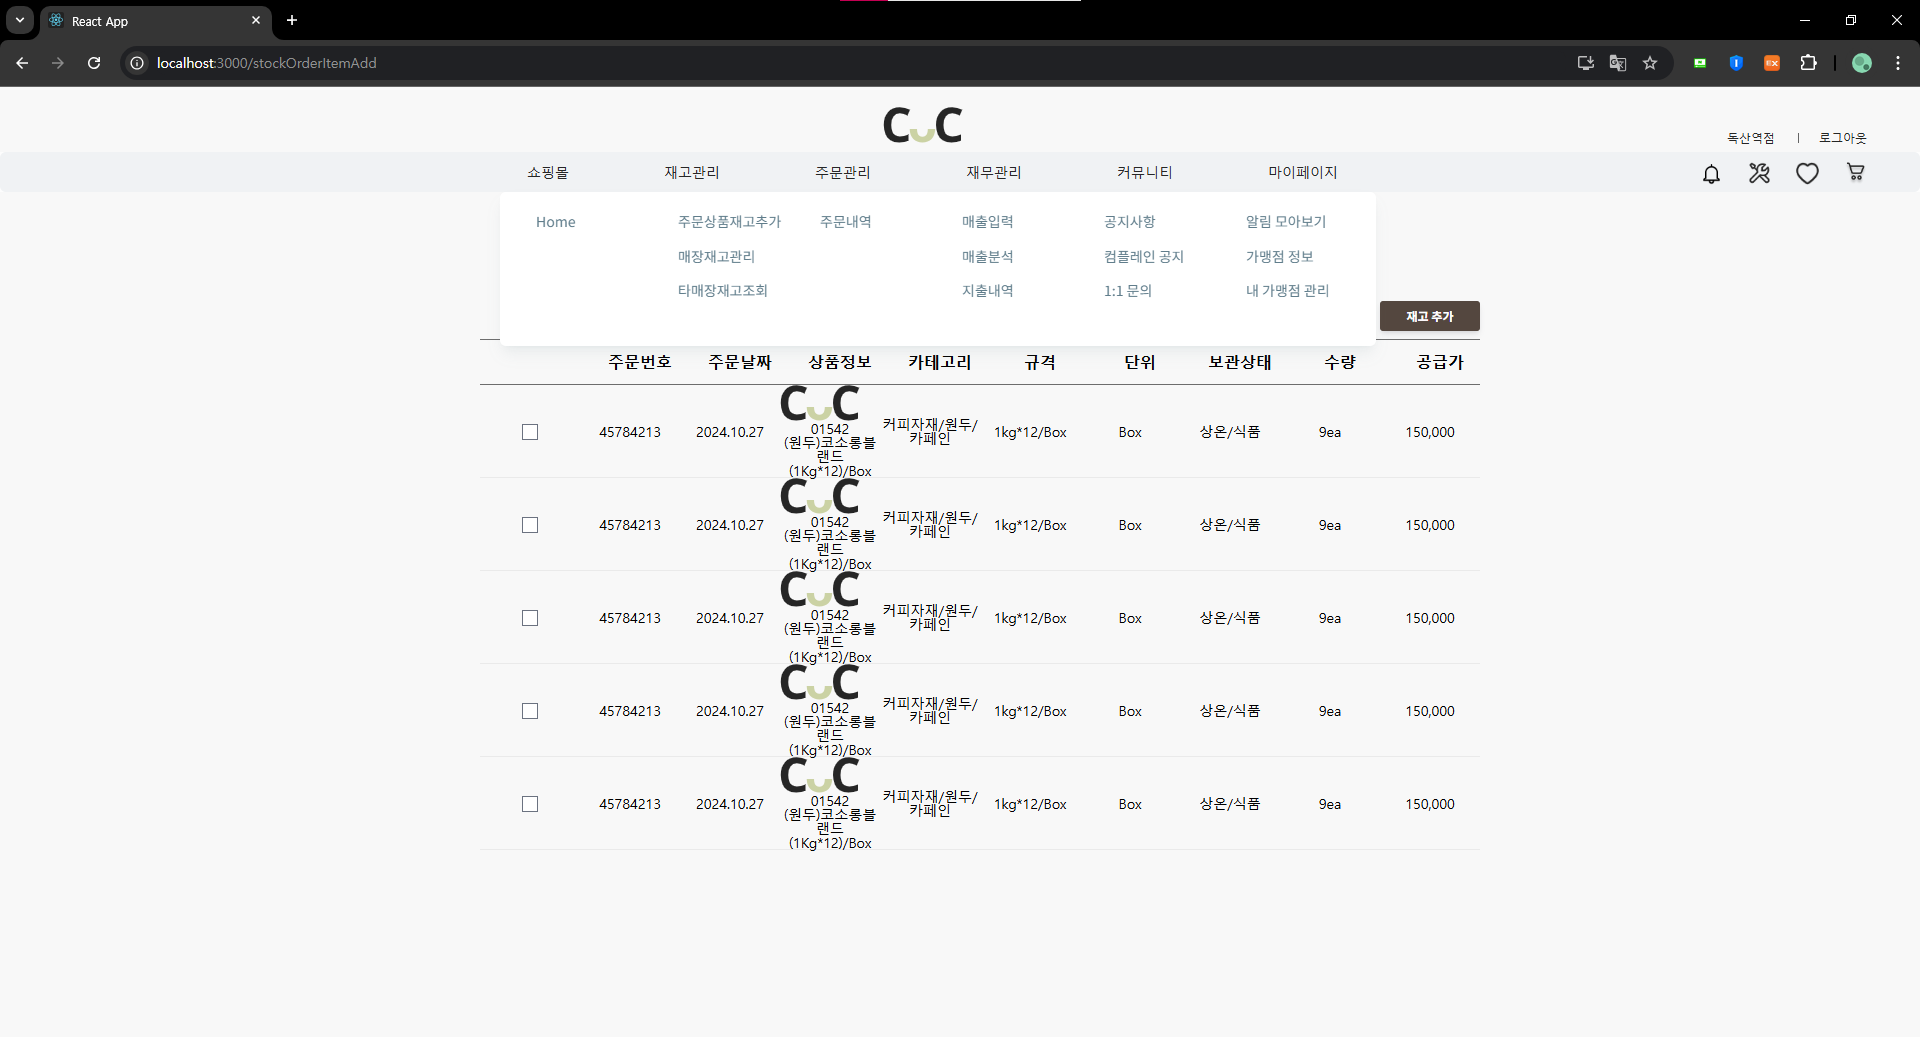1920x1037 pixels.
Task: Click the profile avatar icon
Action: point(1862,63)
